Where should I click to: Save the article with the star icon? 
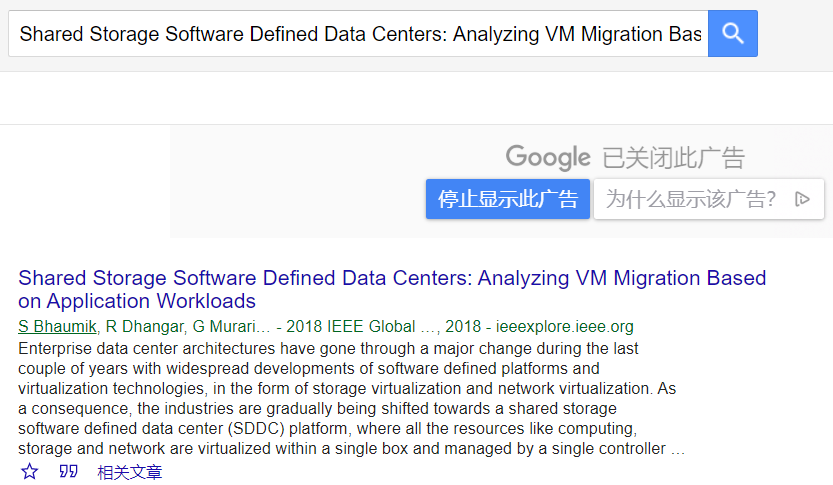tap(30, 471)
